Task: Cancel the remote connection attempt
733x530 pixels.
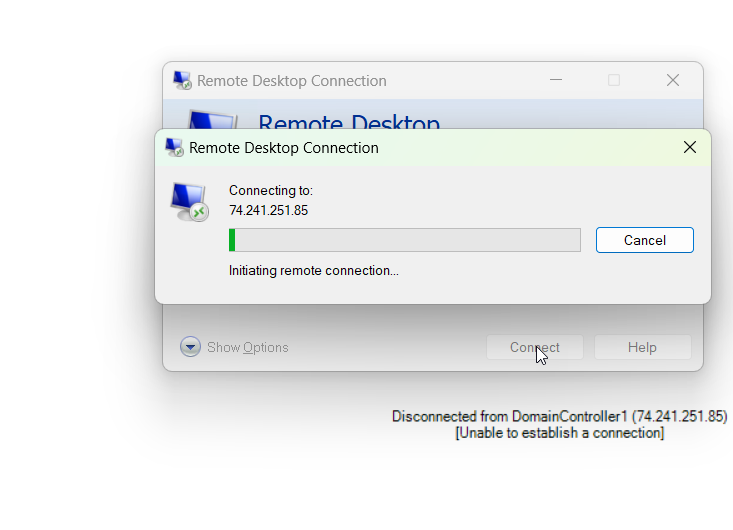Action: point(645,240)
